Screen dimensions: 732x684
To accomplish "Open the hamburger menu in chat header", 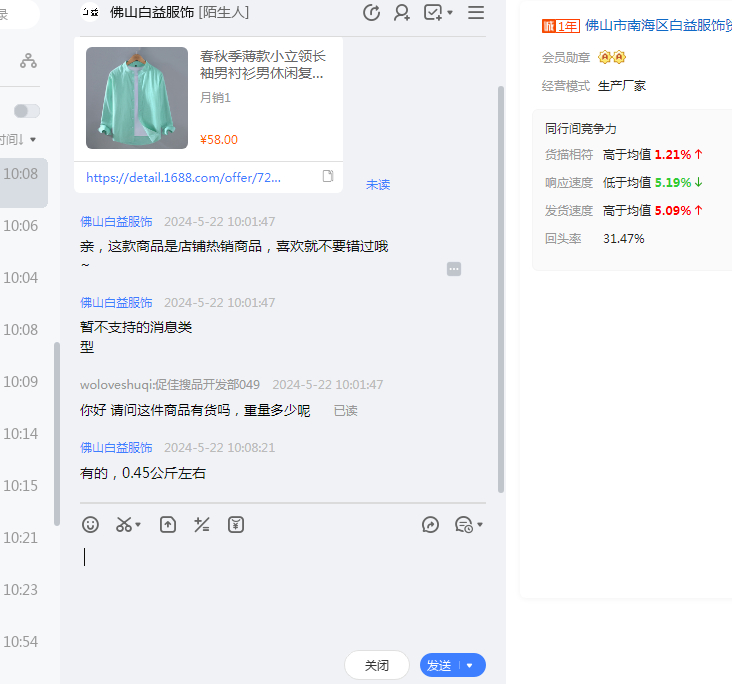I will point(476,13).
